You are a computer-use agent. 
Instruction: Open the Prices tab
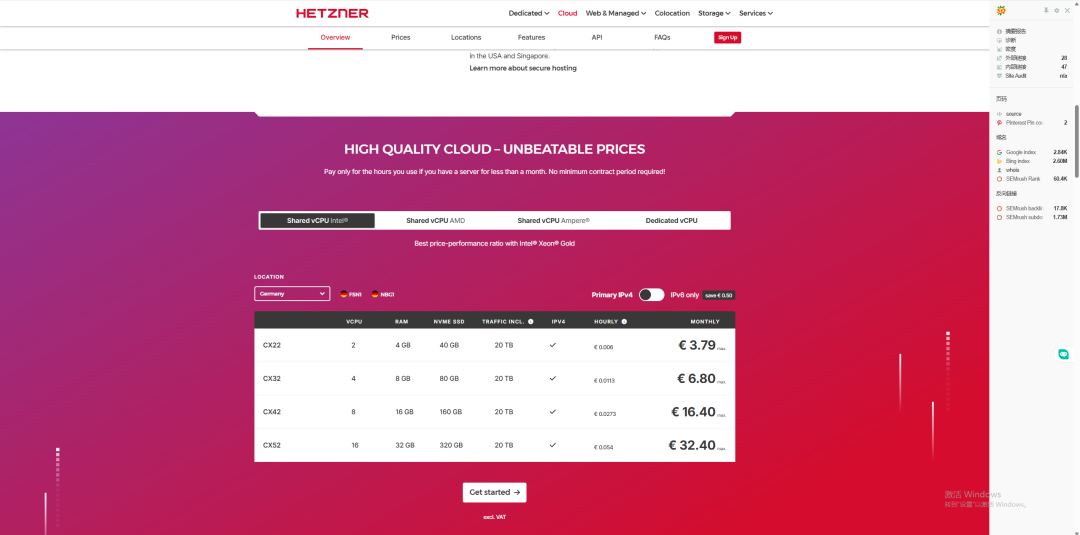click(x=401, y=37)
